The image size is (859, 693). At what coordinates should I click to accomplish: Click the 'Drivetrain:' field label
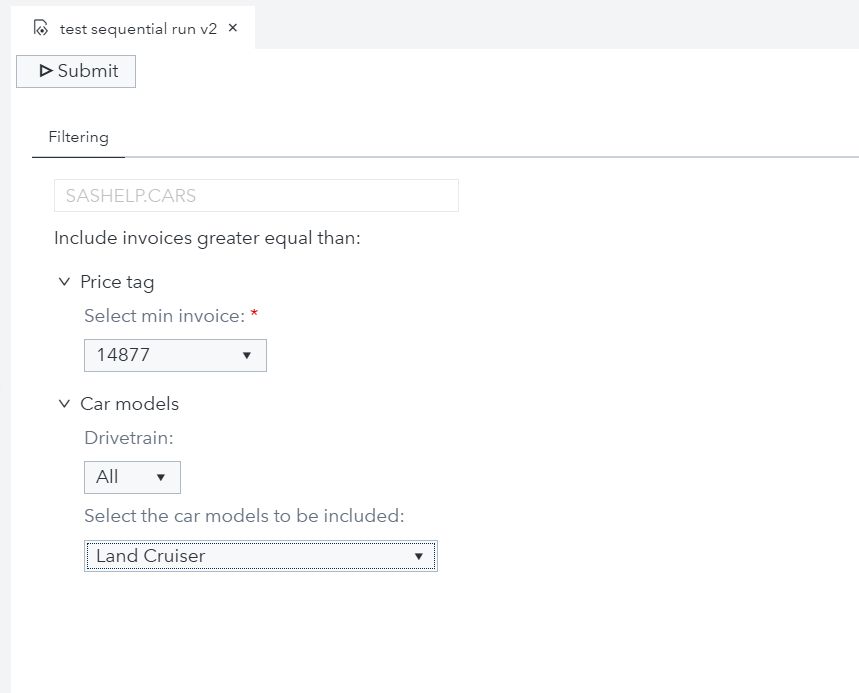pyautogui.click(x=128, y=438)
